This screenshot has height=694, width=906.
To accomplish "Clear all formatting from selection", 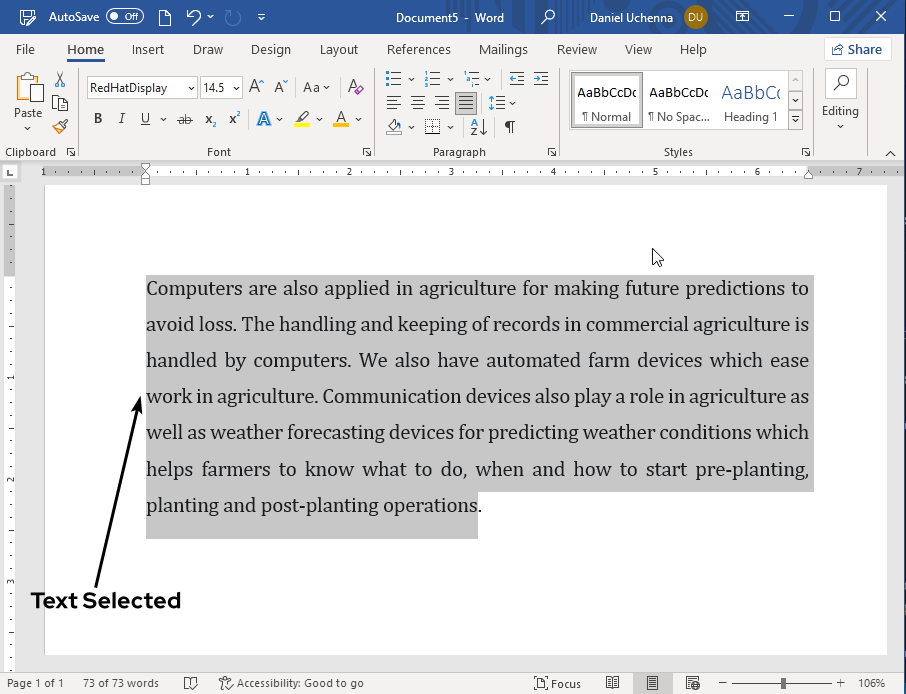I will point(355,88).
